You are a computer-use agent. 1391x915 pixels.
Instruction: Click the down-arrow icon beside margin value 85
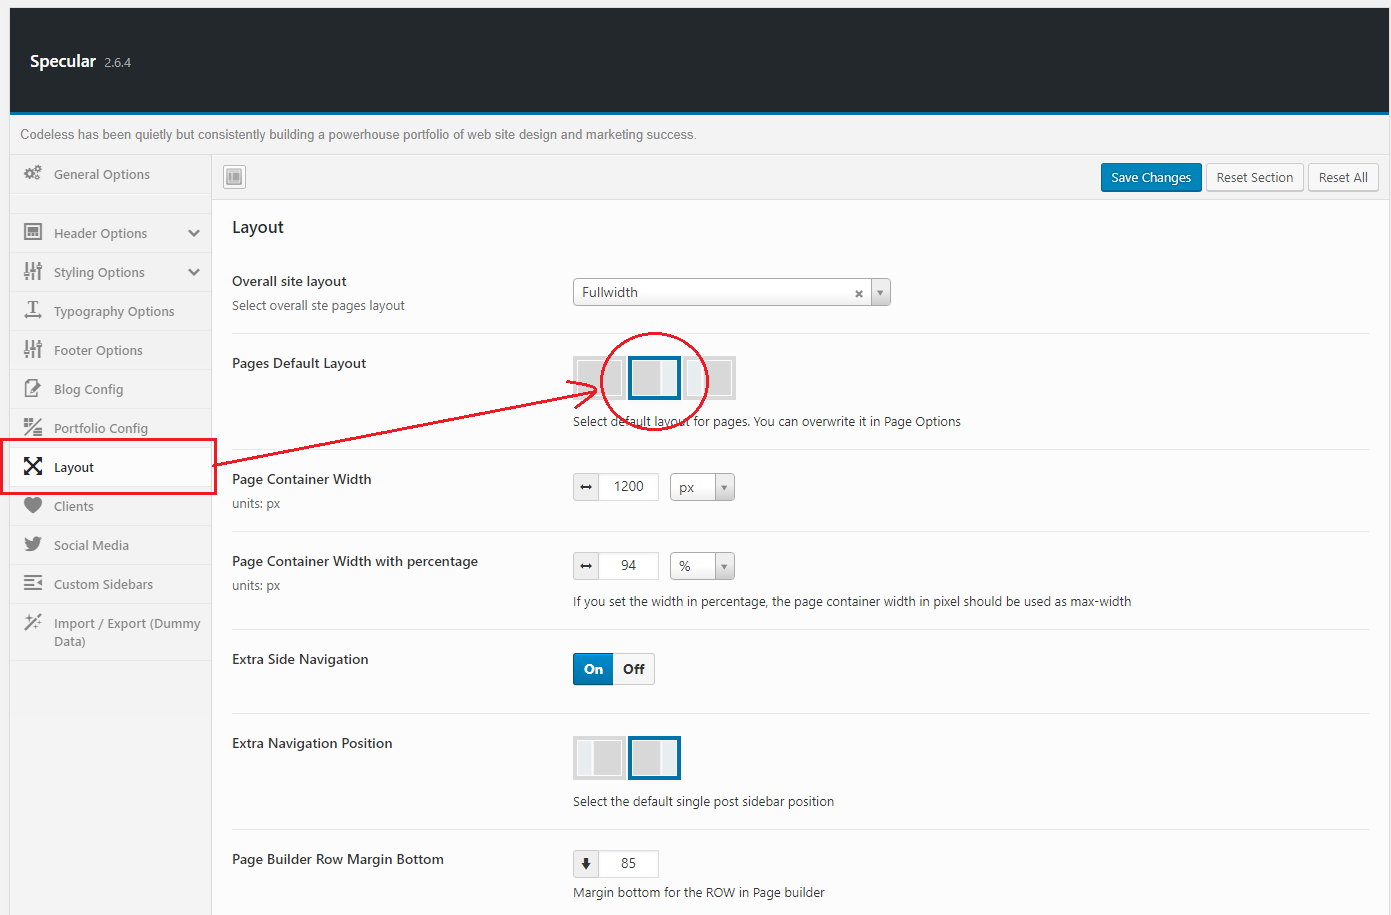[586, 864]
